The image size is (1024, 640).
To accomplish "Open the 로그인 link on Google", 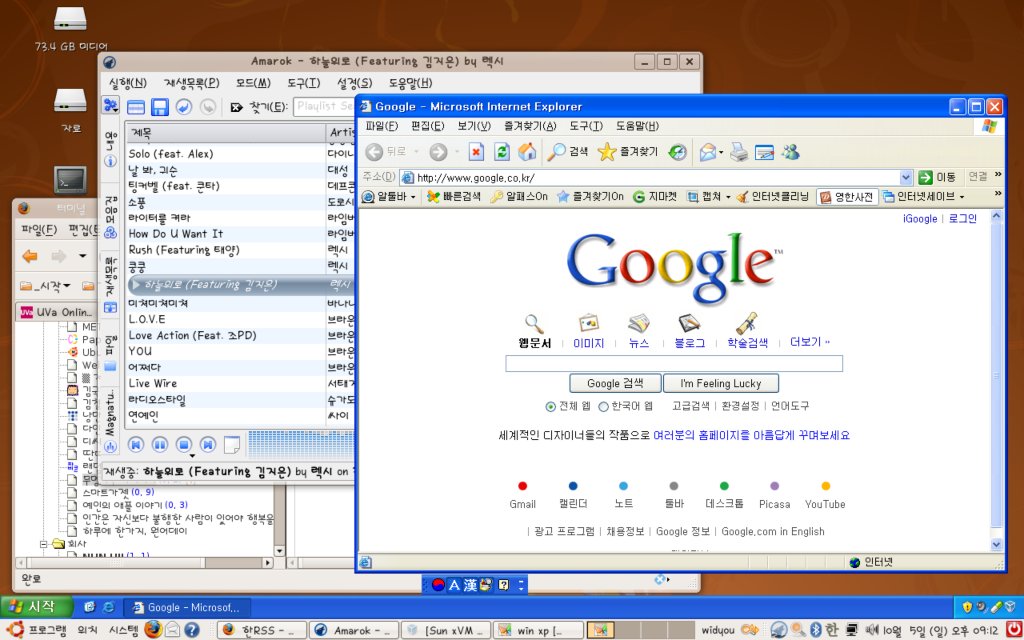I will coord(963,219).
